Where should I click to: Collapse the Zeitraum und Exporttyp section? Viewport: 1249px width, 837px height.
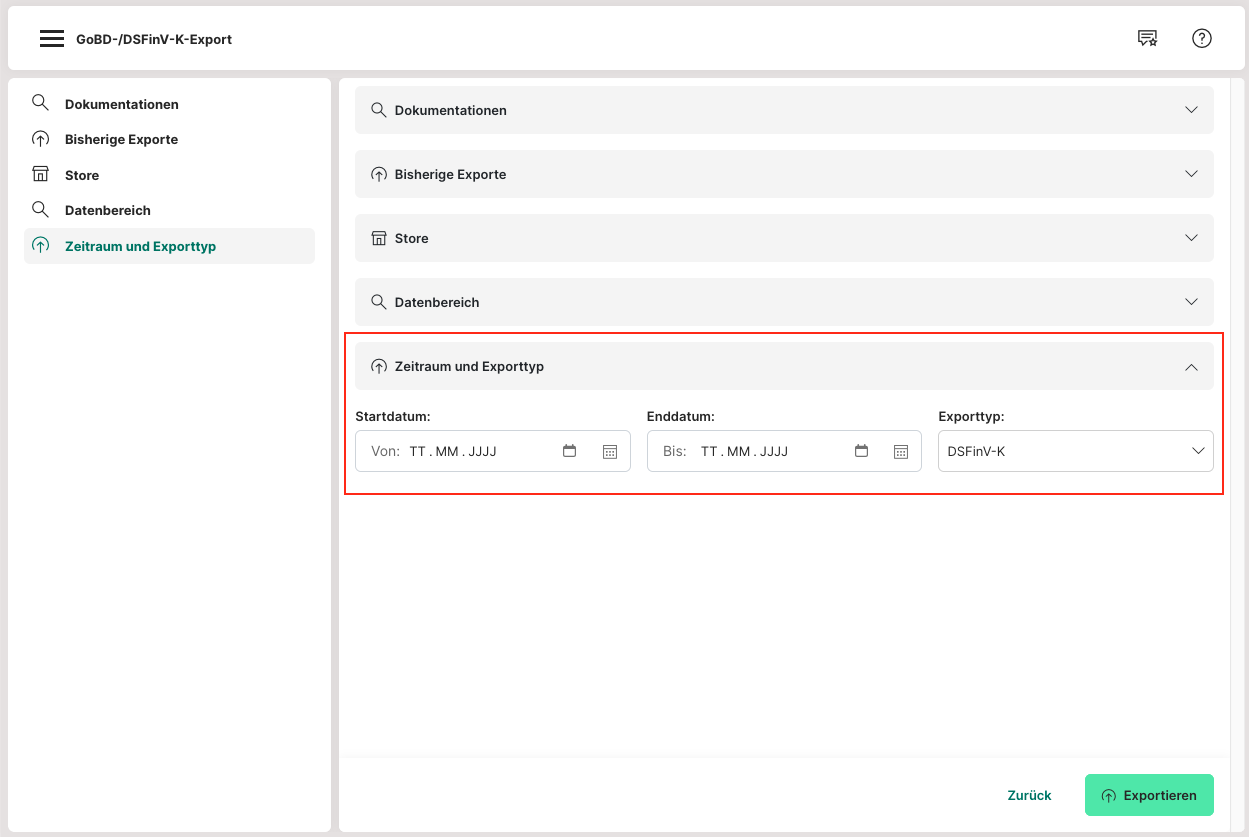[x=1191, y=367]
